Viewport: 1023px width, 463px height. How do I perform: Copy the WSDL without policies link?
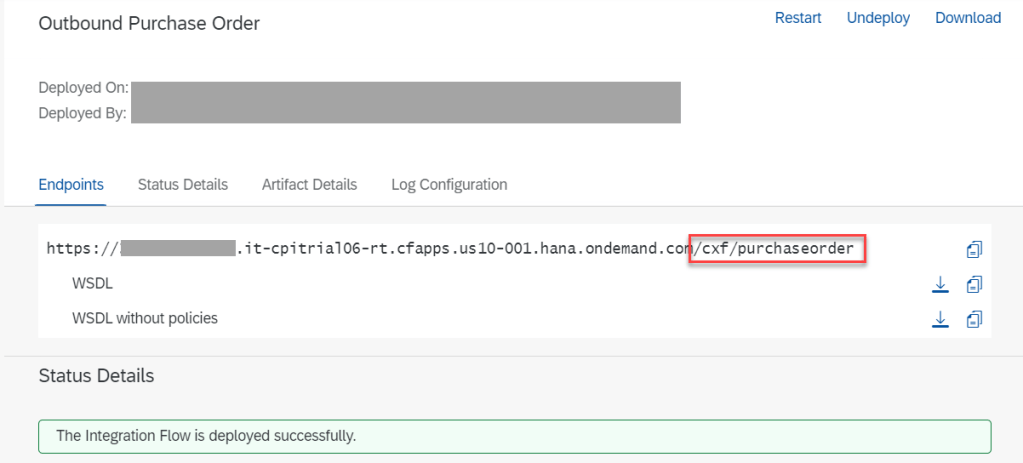pyautogui.click(x=974, y=319)
